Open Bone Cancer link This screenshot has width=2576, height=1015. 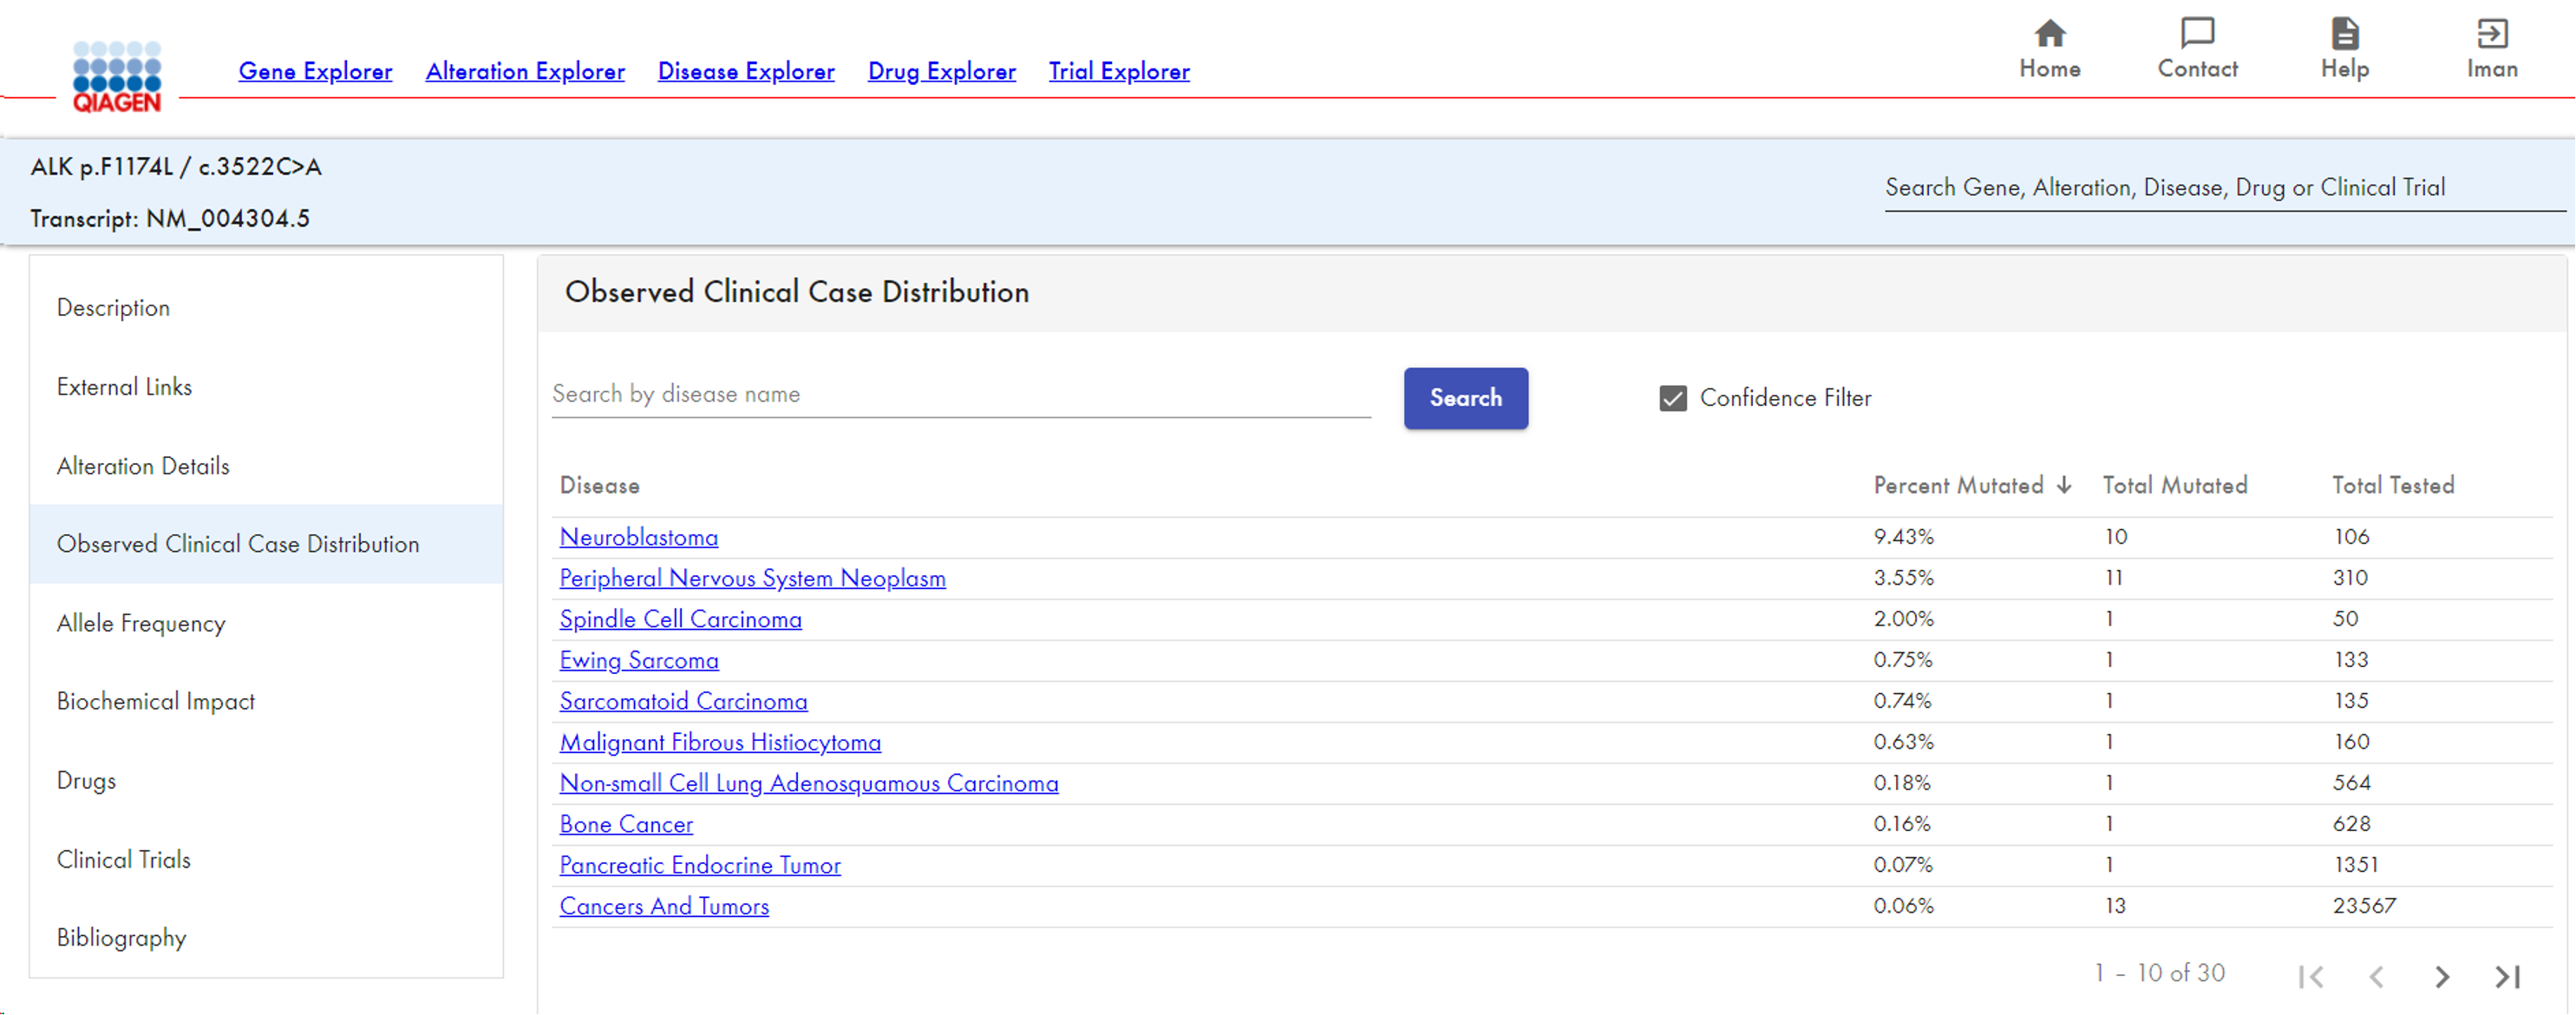coord(626,824)
